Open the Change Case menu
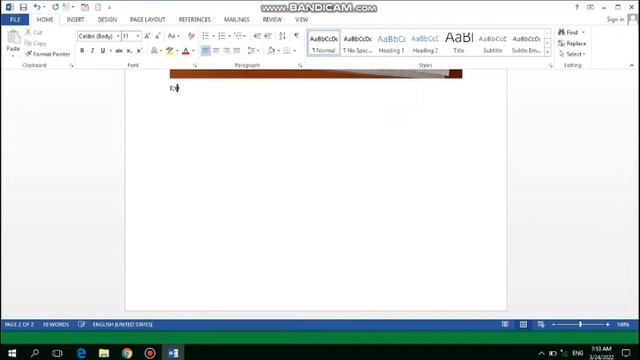The image size is (640, 360). point(173,36)
